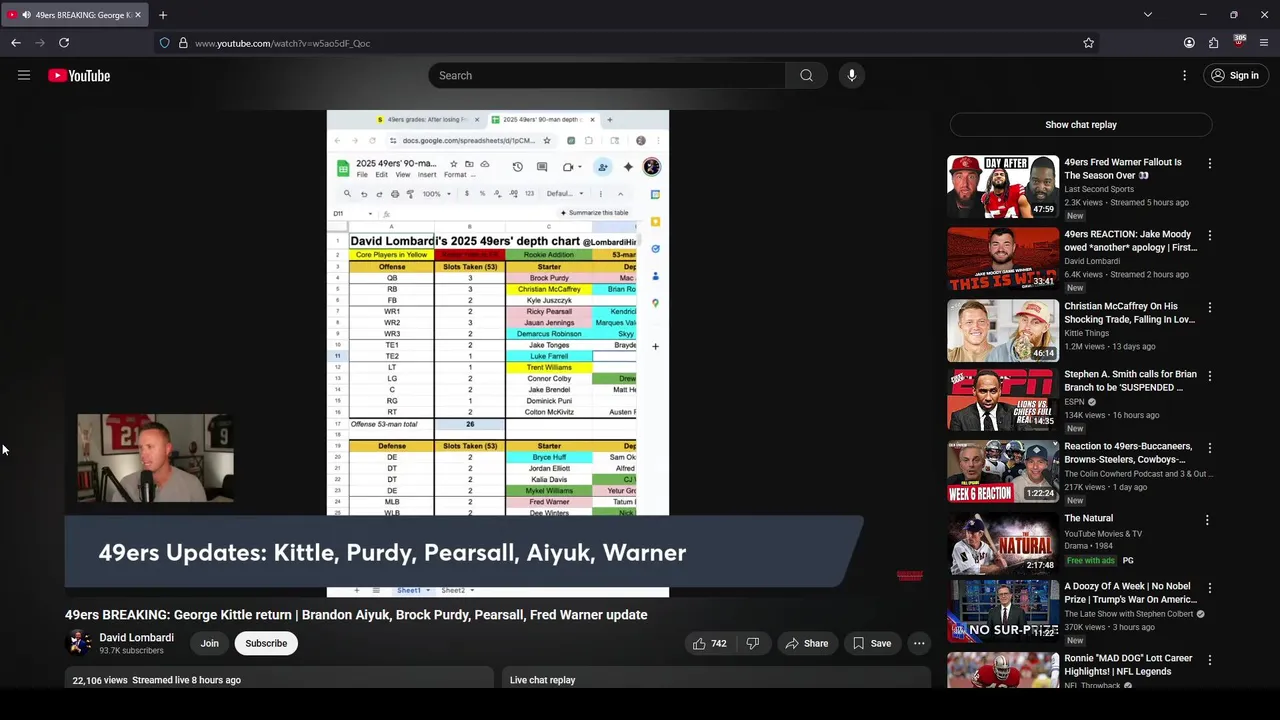Image resolution: width=1280 pixels, height=720 pixels.
Task: Mute tab via speaker icon
Action: coord(26,15)
